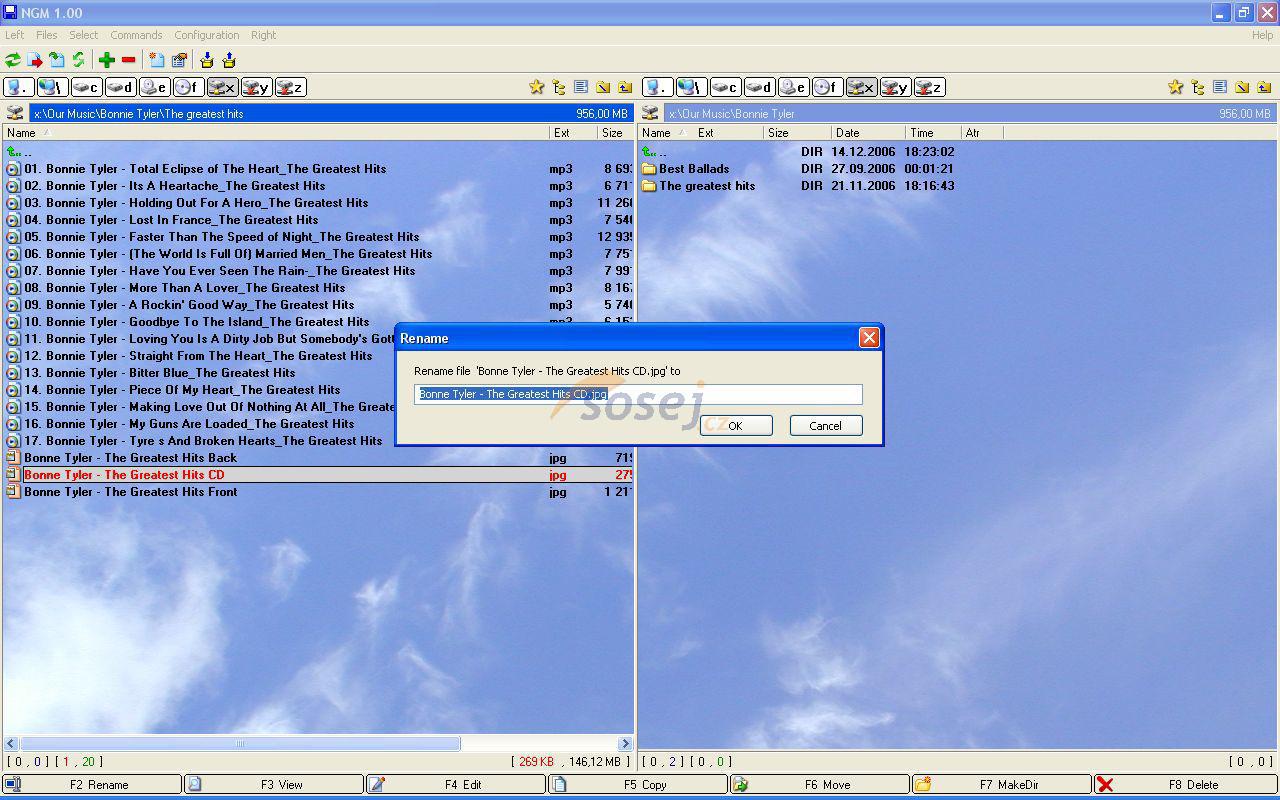The width and height of the screenshot is (1280, 800).
Task: Click the red minus deselect icon
Action: click(128, 60)
